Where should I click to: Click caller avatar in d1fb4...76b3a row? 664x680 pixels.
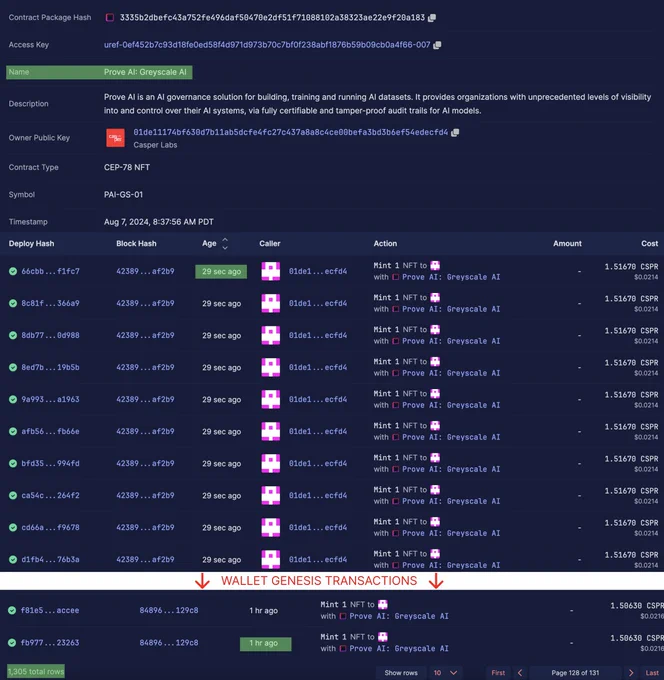coord(271,559)
